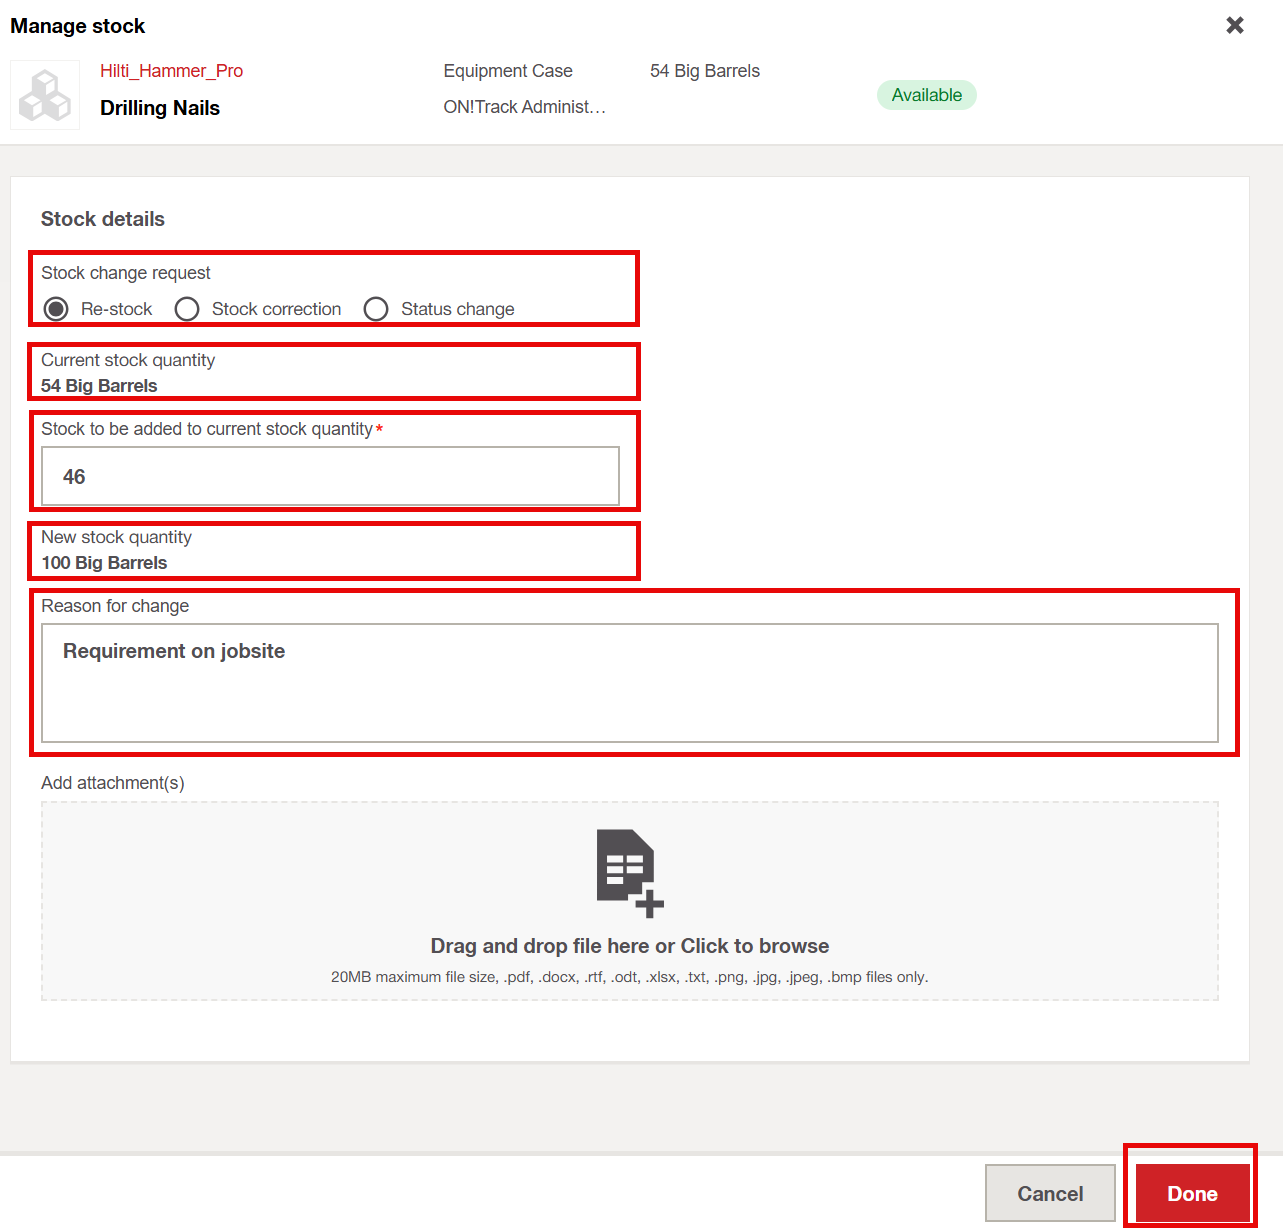Screen dimensions: 1283x1228
Task: Click the 100 Big Barrels new quantity
Action: pyautogui.click(x=104, y=563)
